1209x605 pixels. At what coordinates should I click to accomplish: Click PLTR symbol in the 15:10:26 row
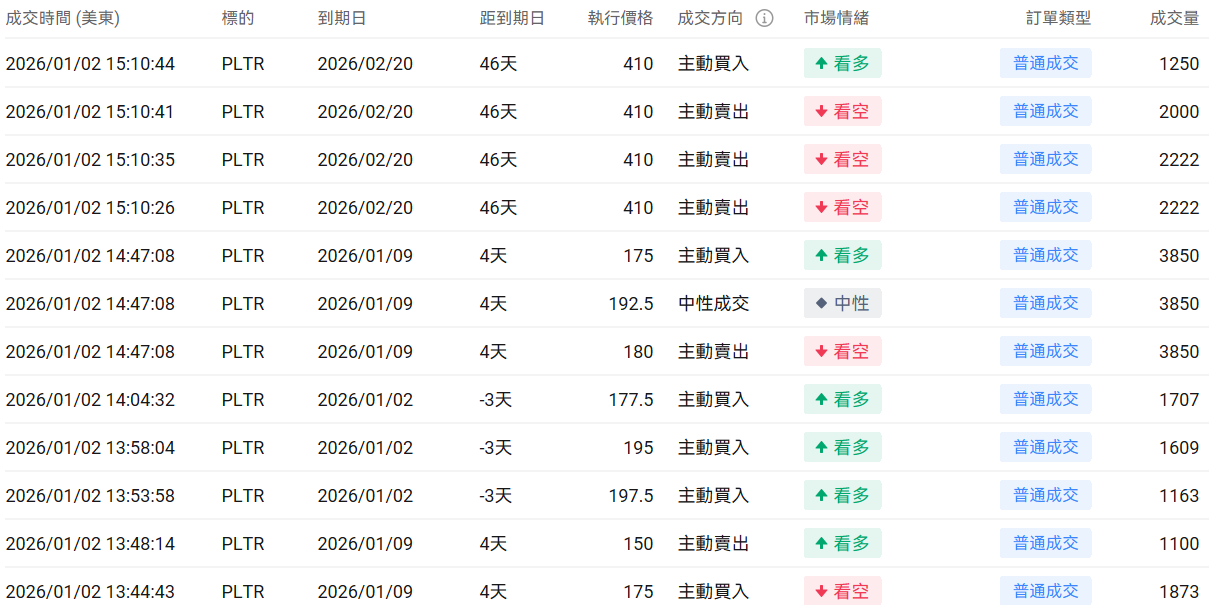coord(243,208)
